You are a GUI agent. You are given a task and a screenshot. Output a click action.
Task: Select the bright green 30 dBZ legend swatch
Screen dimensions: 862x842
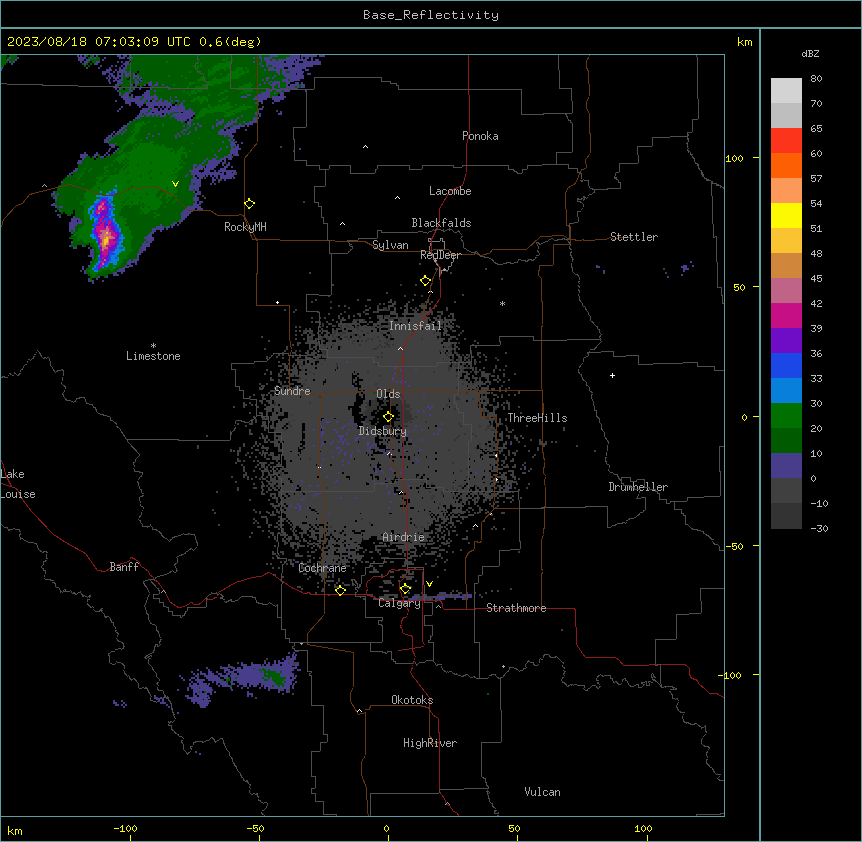[x=786, y=416]
